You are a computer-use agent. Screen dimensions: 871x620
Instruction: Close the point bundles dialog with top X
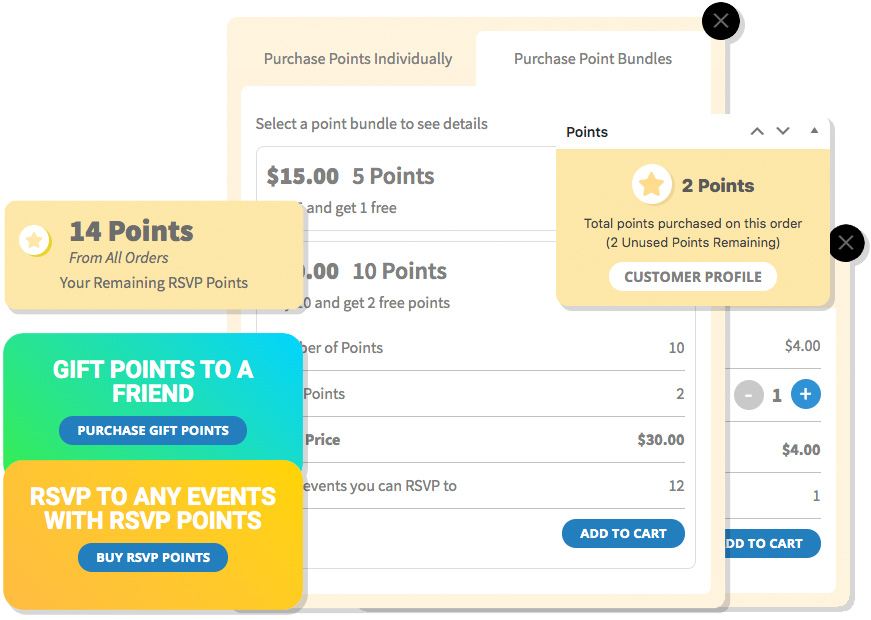pyautogui.click(x=721, y=21)
